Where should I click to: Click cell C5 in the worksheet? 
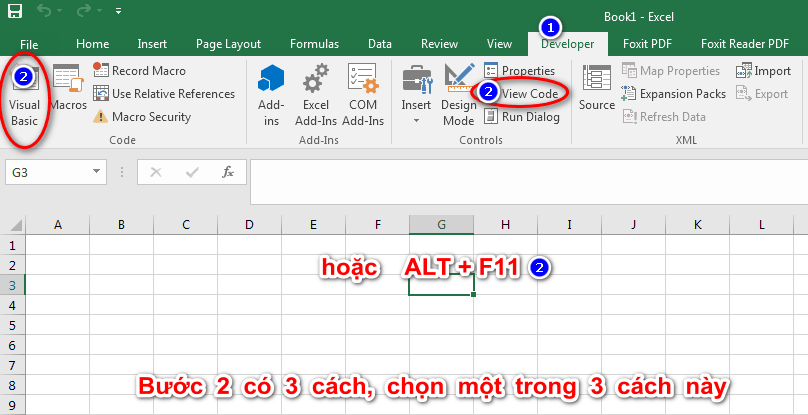tap(186, 325)
